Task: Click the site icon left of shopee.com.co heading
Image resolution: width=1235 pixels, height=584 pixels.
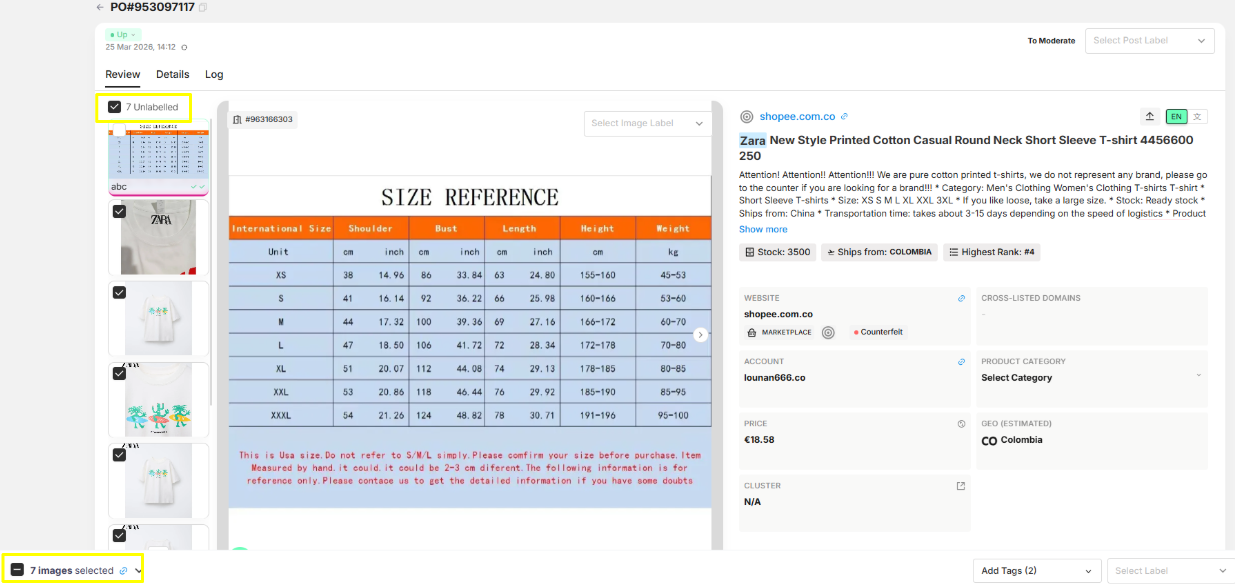Action: 746,116
